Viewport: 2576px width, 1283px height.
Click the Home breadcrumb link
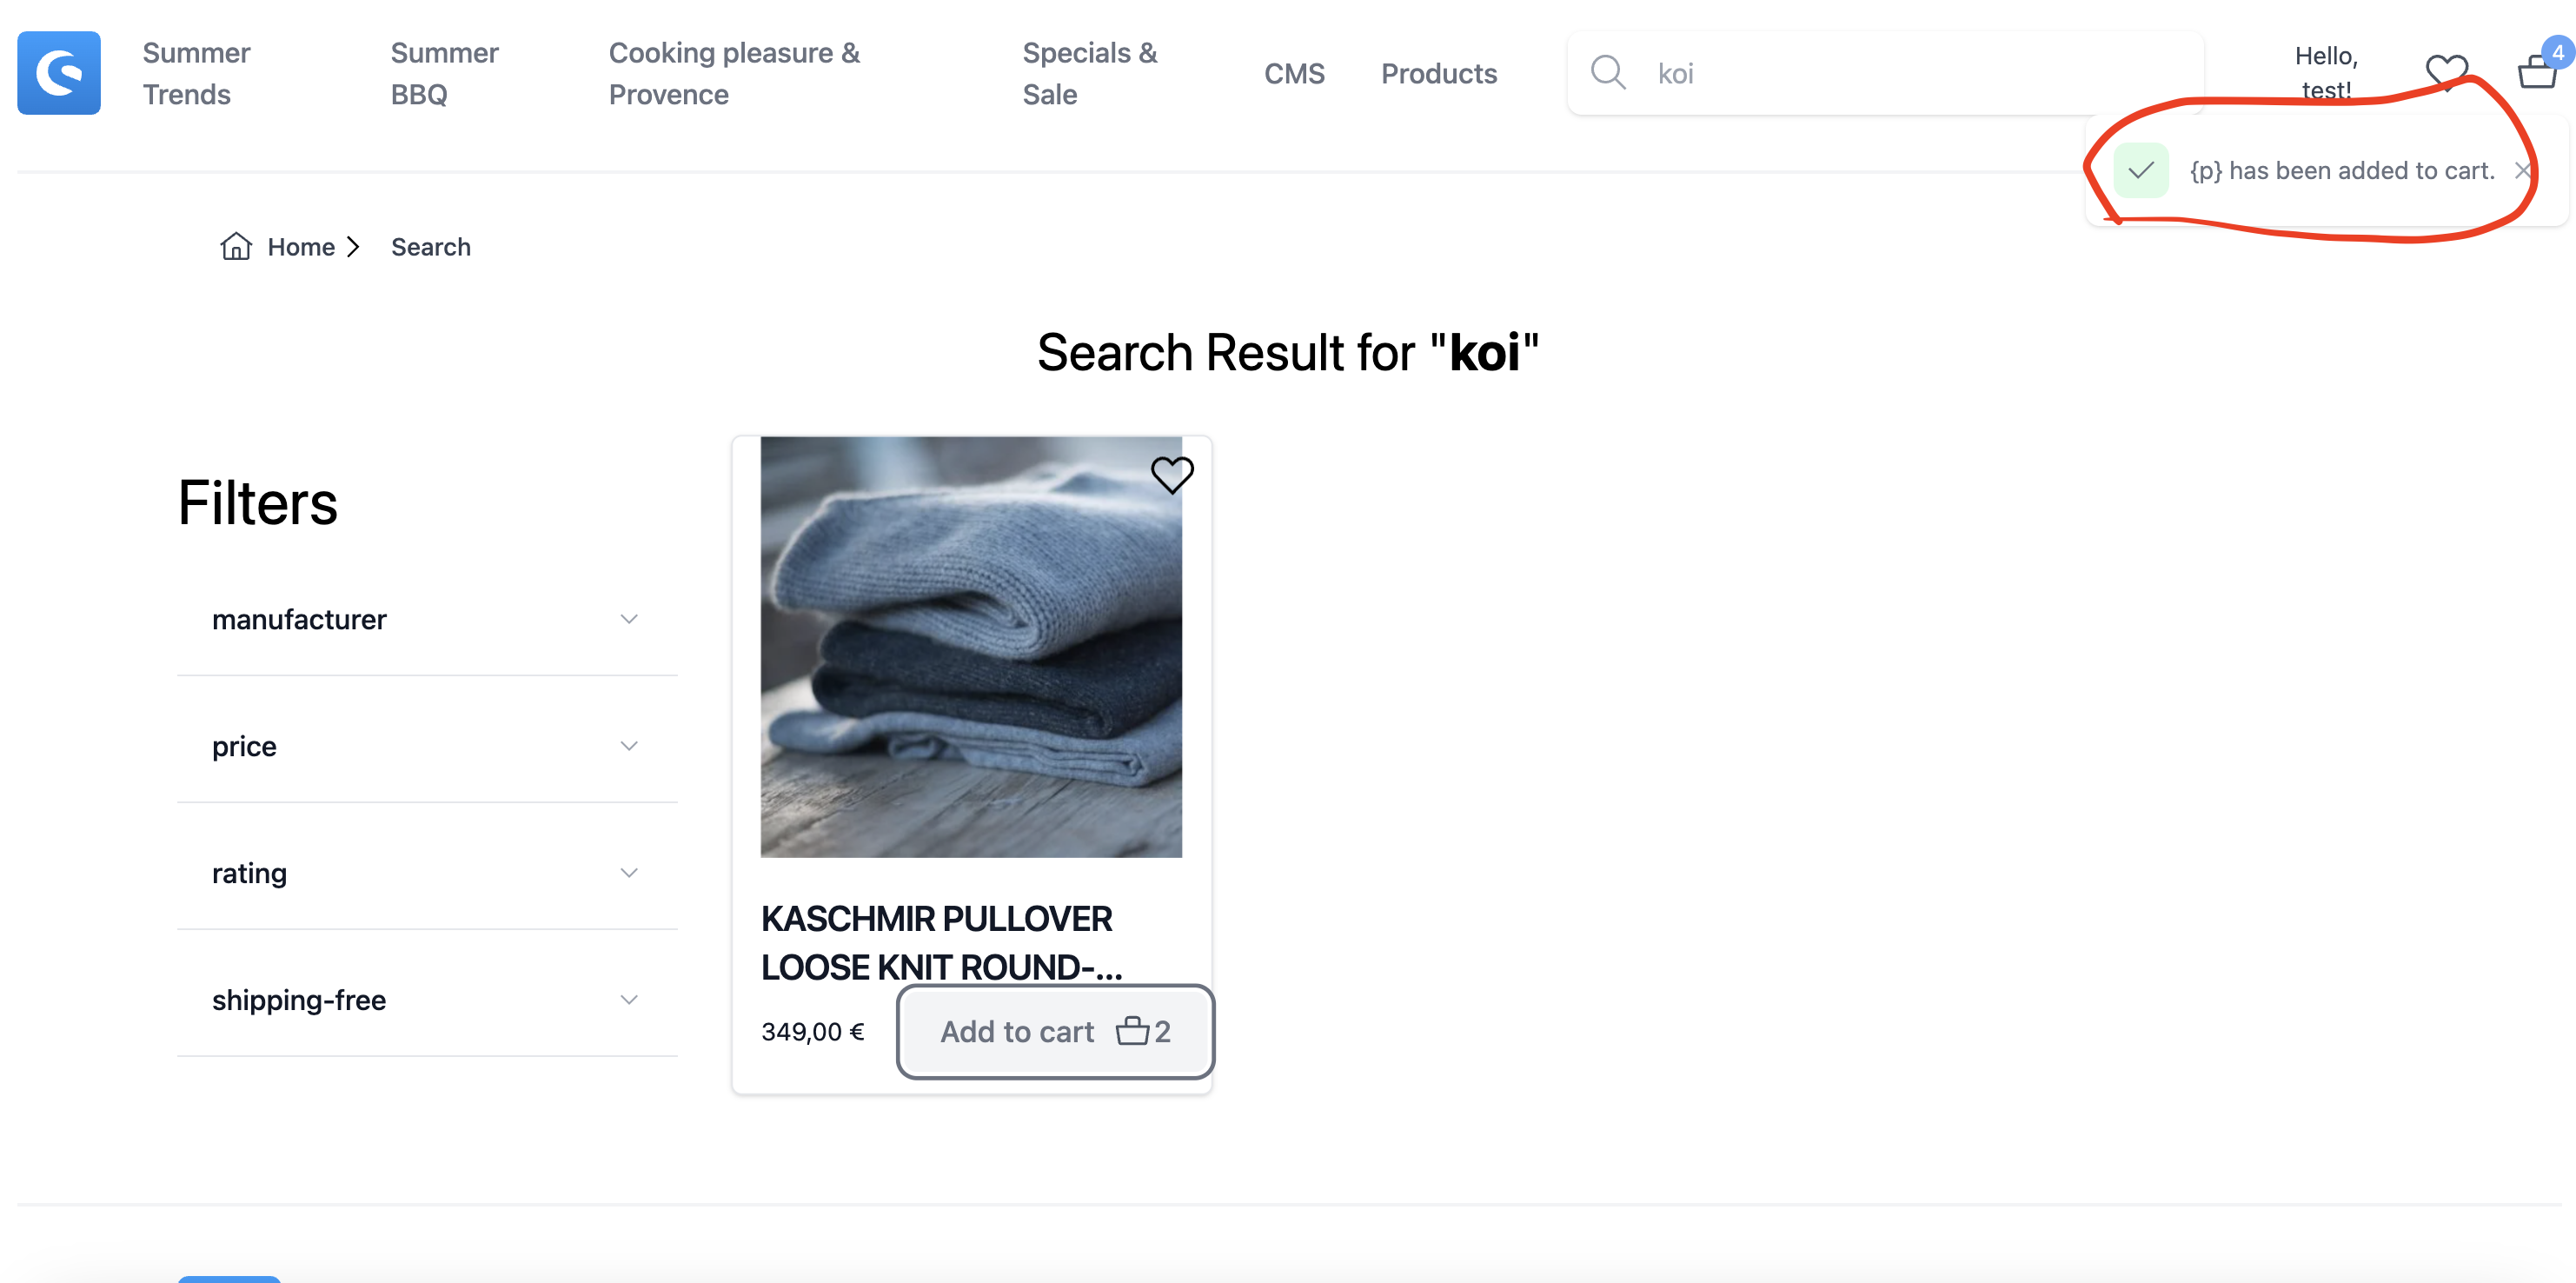pos(300,246)
